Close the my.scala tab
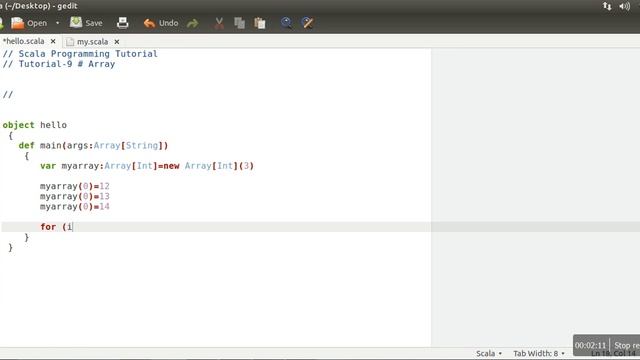The image size is (640, 360). [117, 42]
